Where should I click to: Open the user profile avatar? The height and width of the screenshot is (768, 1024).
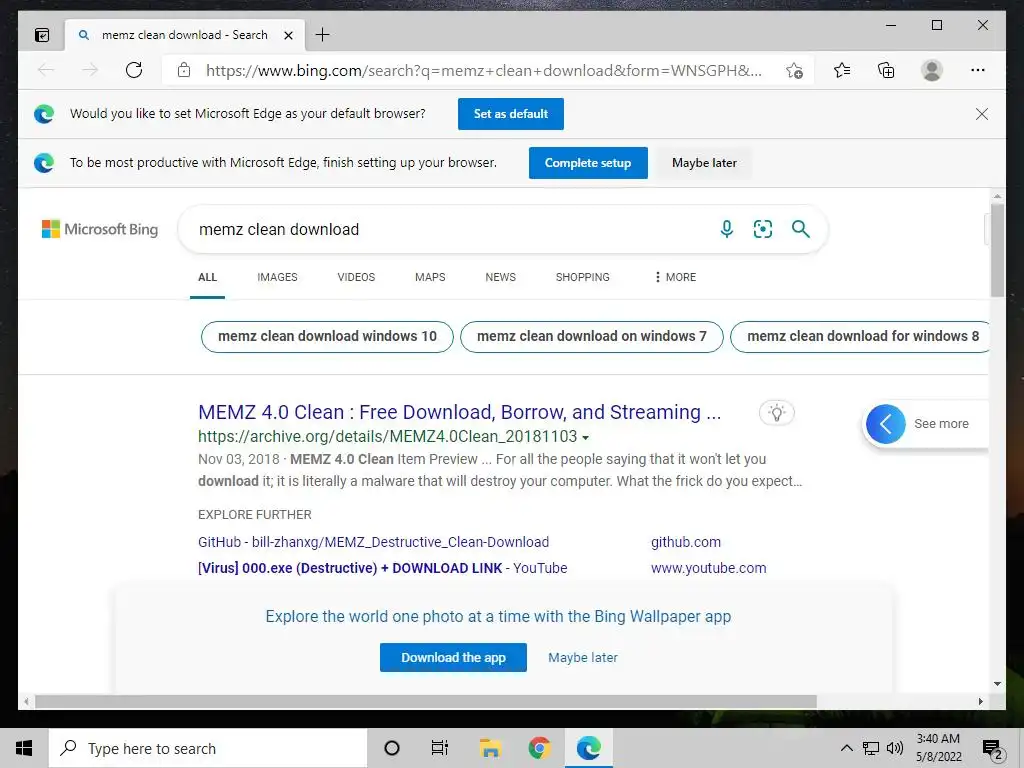[932, 70]
